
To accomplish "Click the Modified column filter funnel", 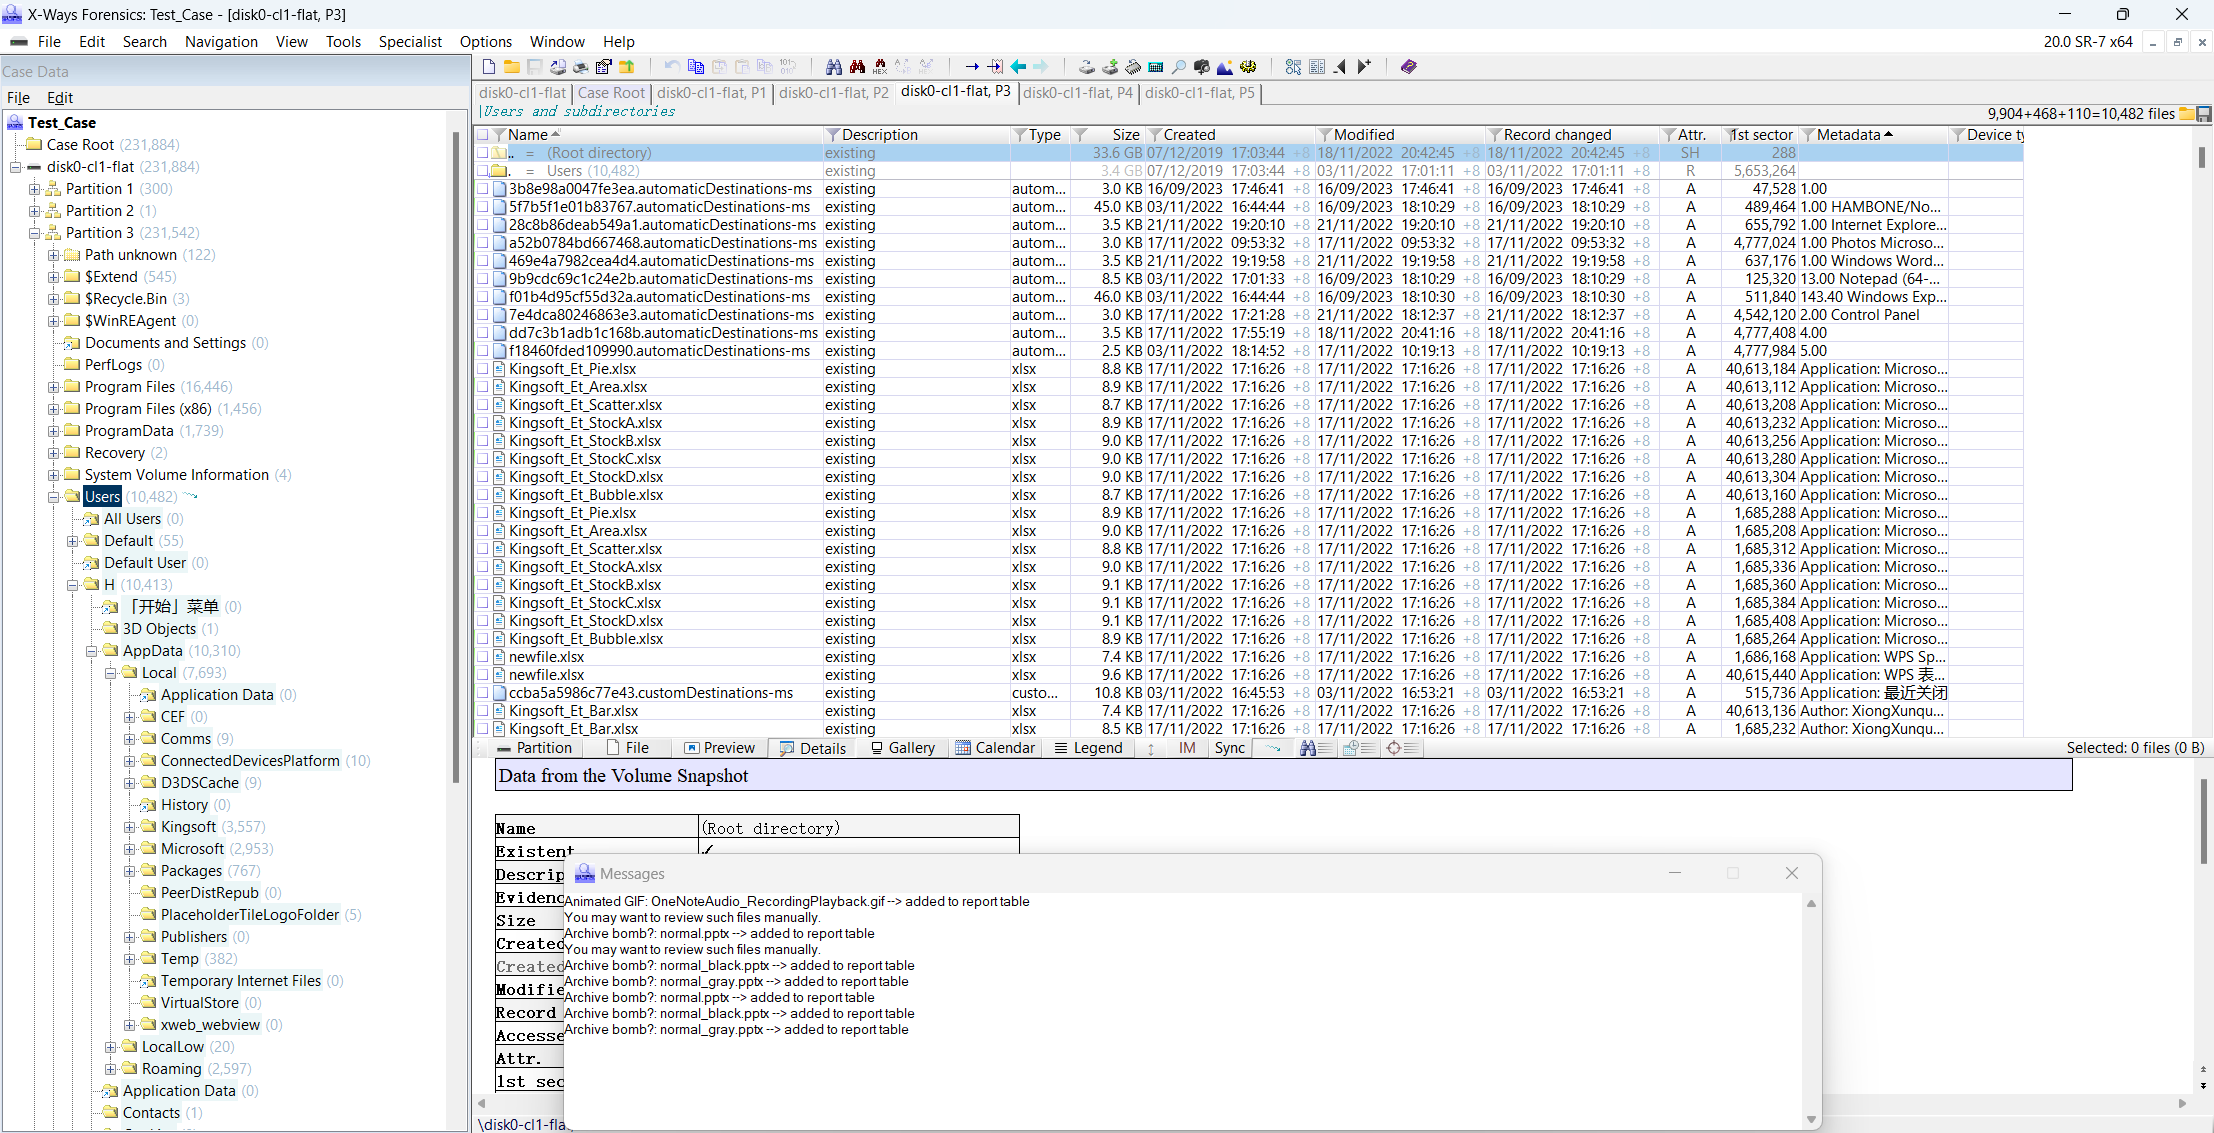I will 1324,135.
